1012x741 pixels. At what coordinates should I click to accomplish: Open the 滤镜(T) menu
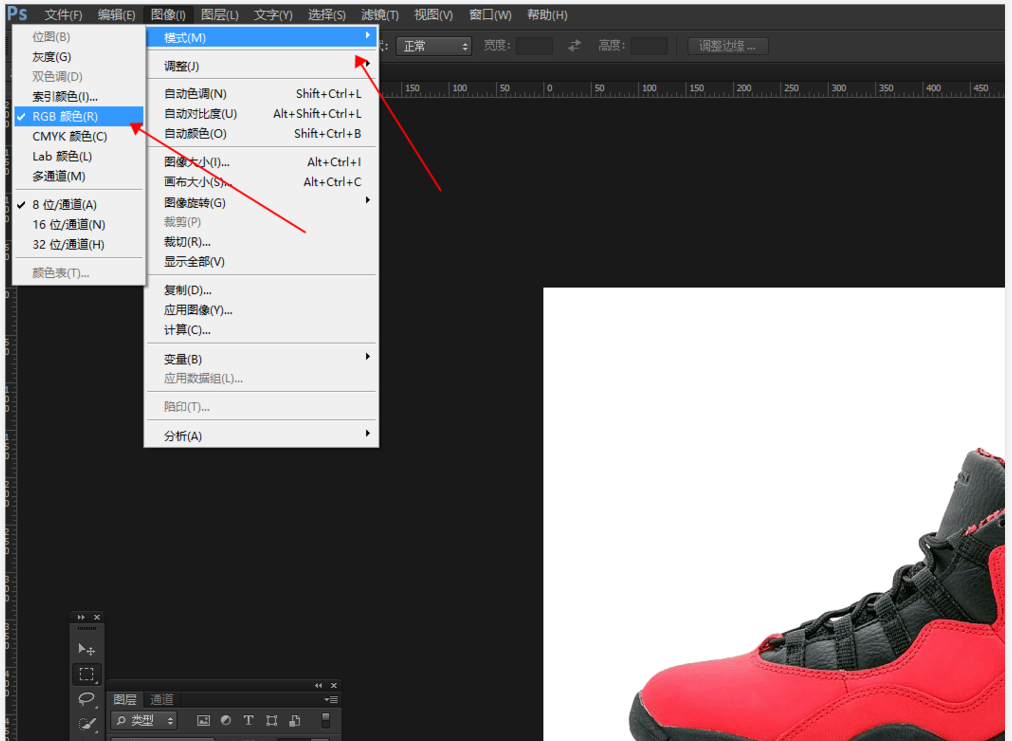click(x=379, y=15)
